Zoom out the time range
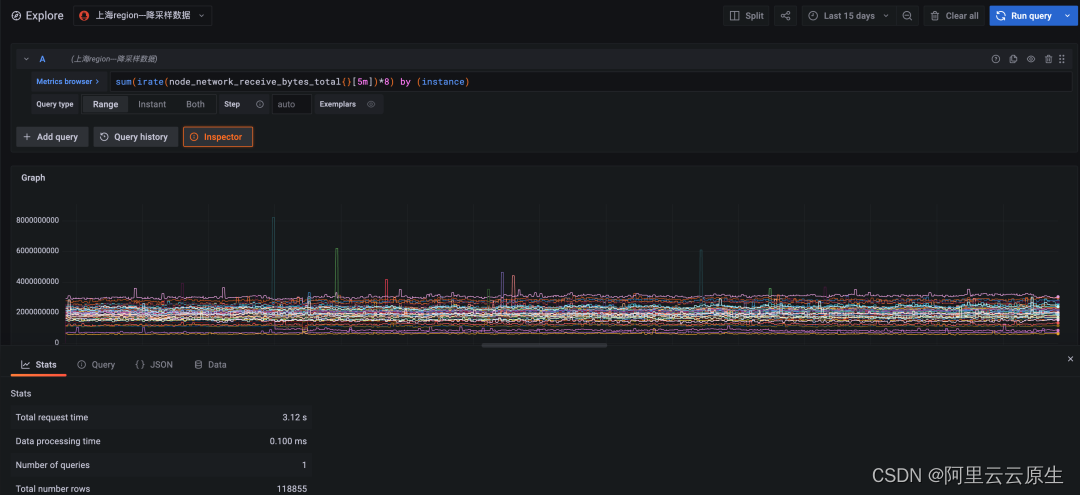The width and height of the screenshot is (1080, 495). pos(907,15)
